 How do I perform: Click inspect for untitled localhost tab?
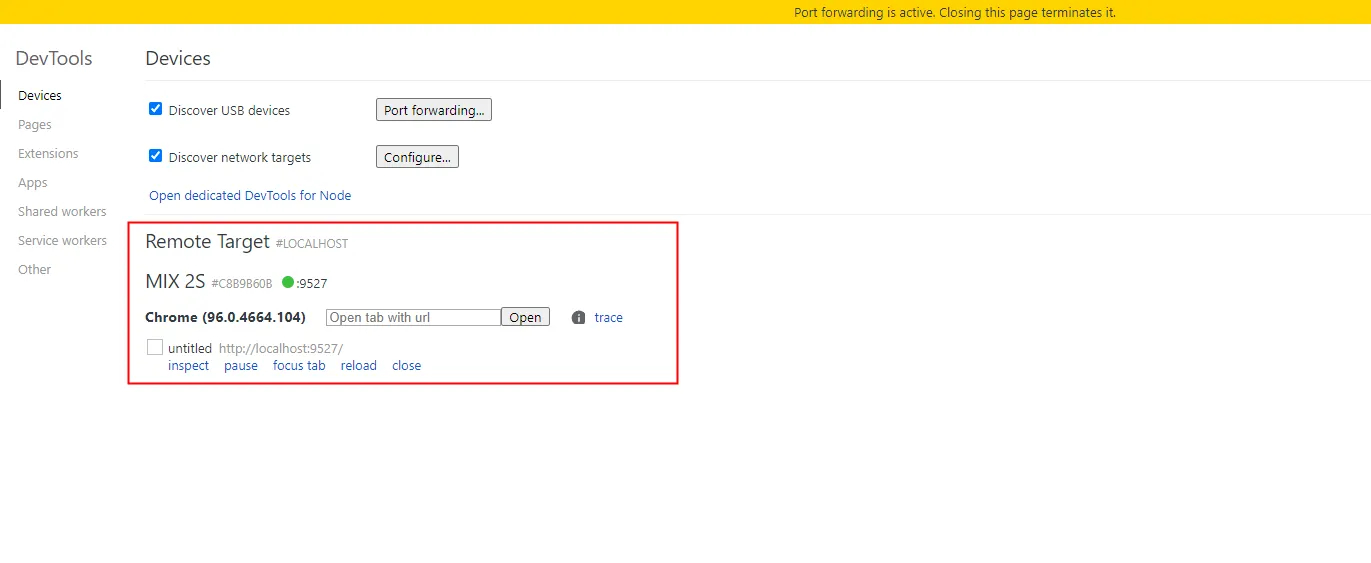pyautogui.click(x=189, y=366)
